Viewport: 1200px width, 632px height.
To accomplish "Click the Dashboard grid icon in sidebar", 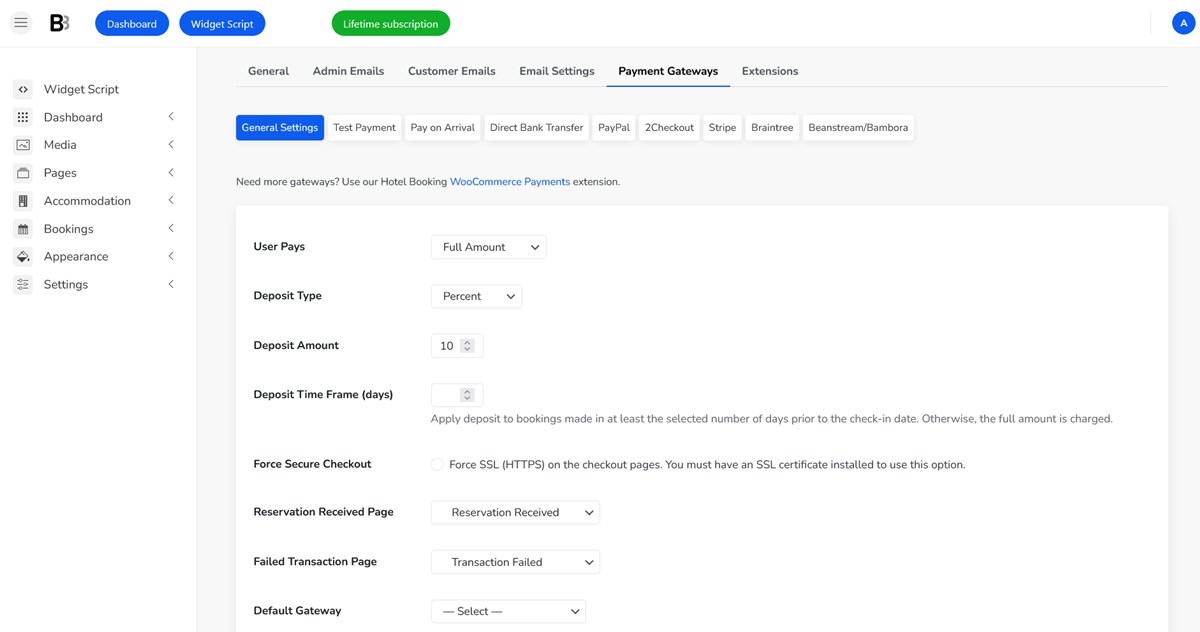I will coord(23,117).
